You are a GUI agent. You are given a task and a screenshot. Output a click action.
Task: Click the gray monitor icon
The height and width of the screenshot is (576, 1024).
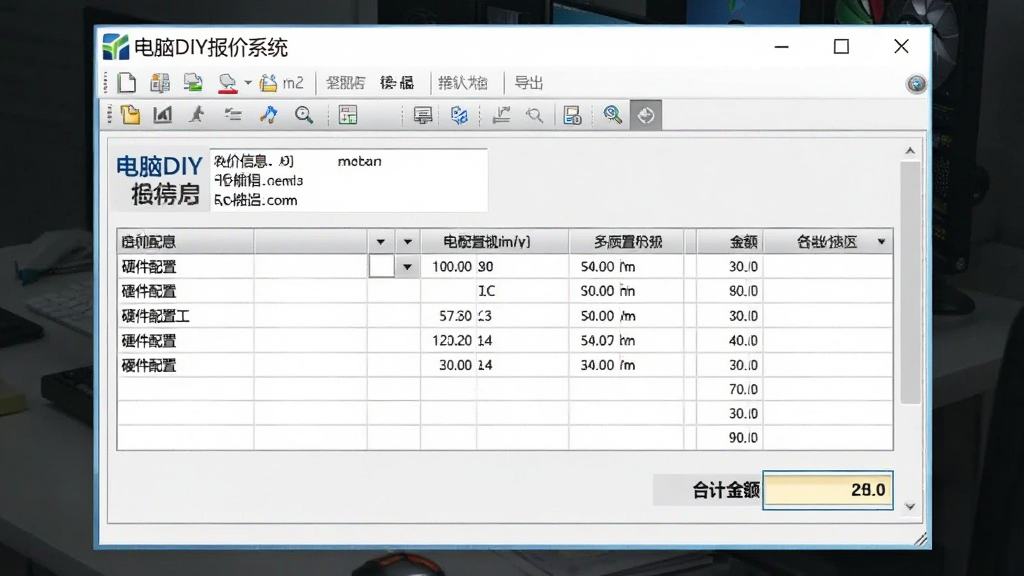pos(423,116)
